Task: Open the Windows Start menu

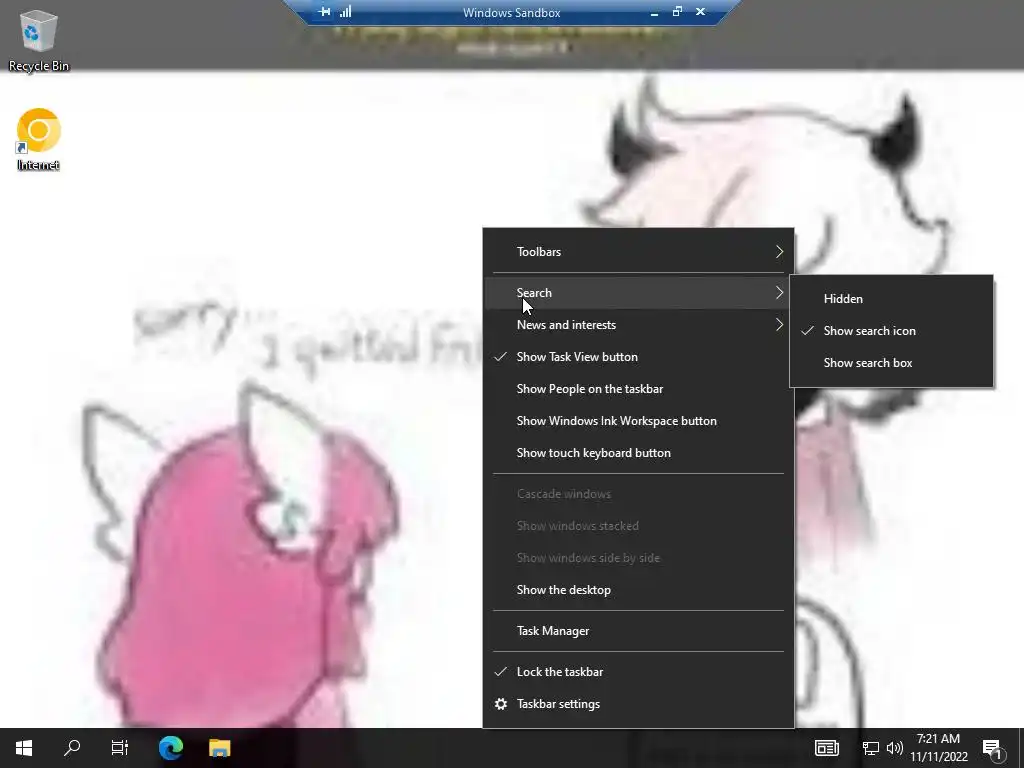Action: click(x=24, y=748)
